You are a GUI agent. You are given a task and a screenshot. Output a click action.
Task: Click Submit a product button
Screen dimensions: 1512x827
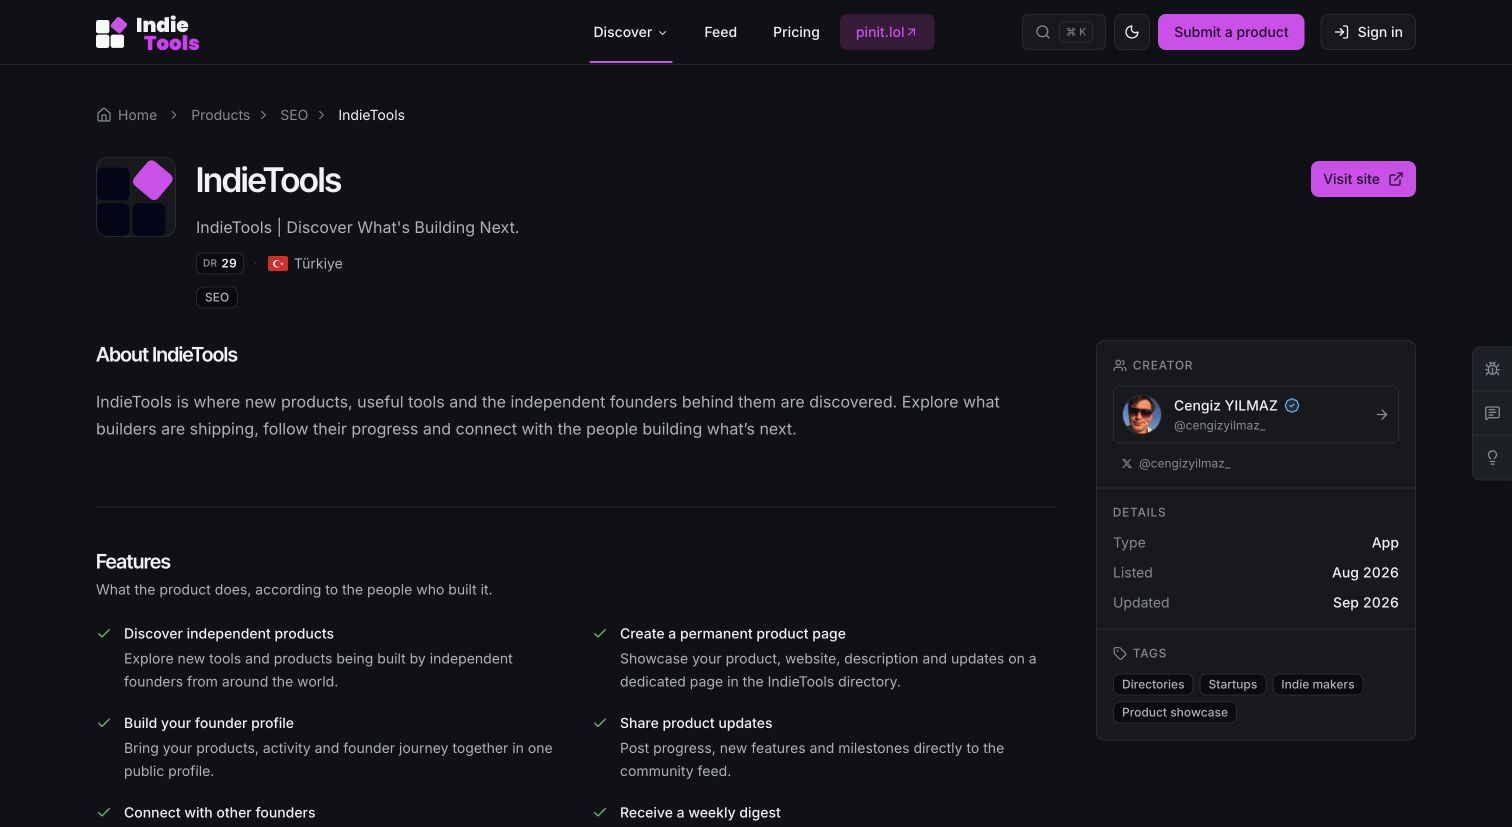1231,32
